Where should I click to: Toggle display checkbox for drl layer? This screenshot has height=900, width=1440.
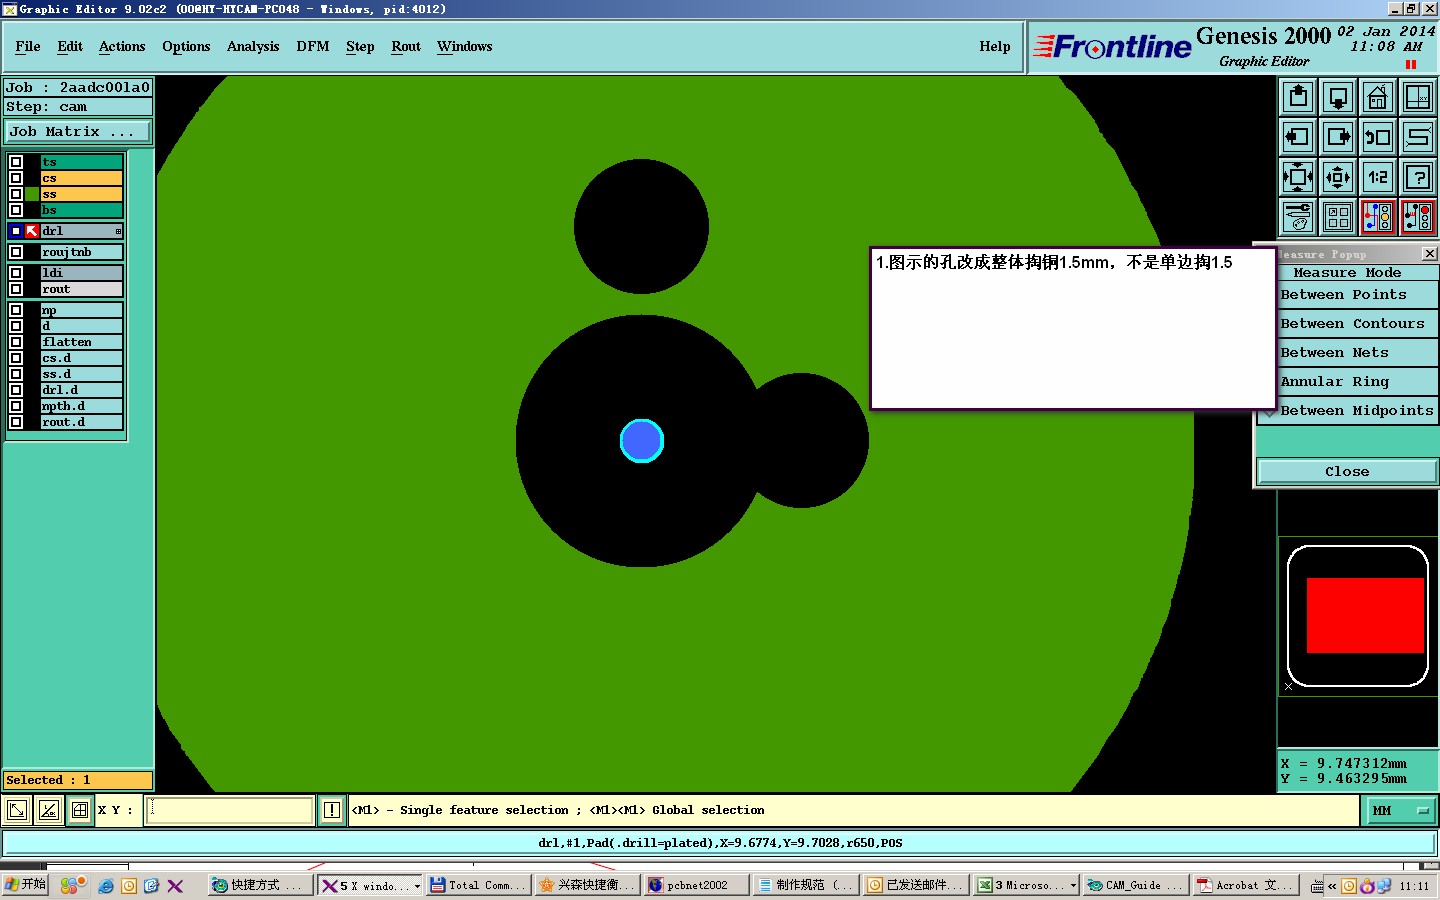(x=16, y=231)
